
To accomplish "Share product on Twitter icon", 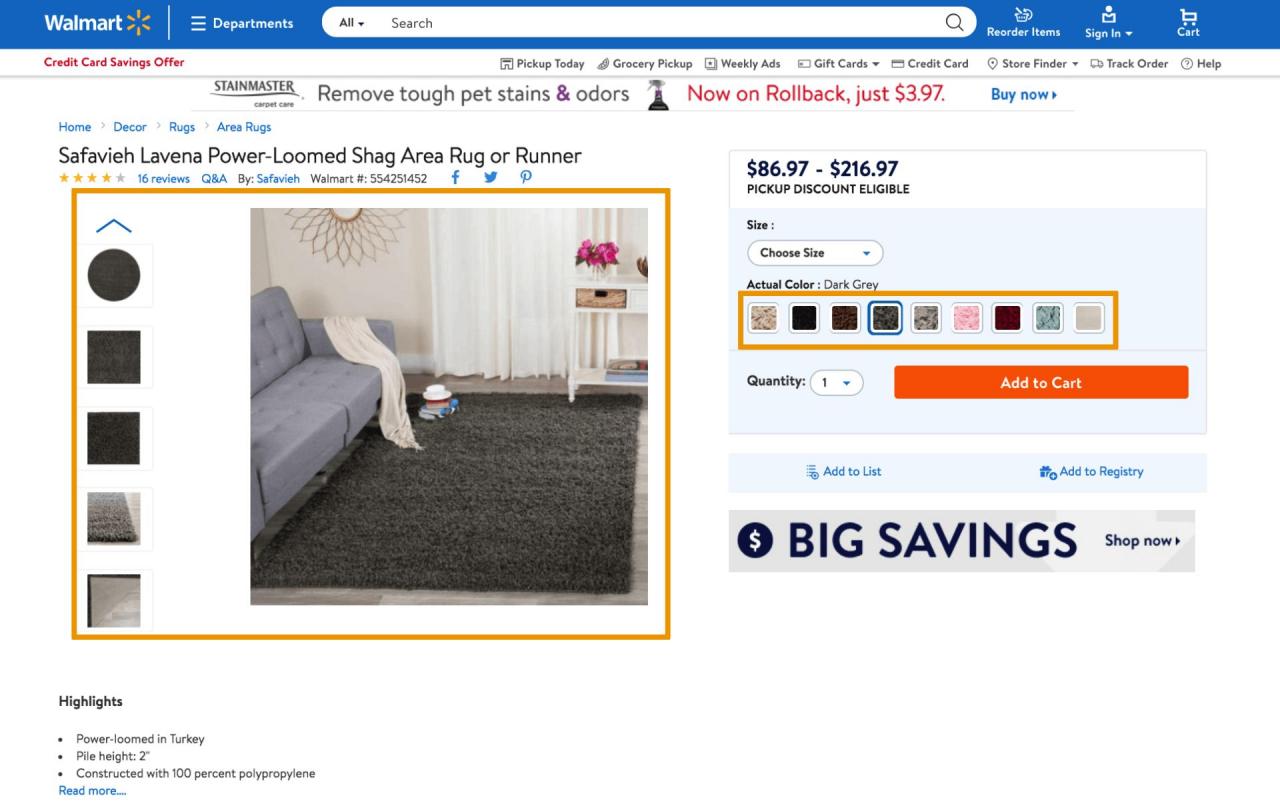I will pos(490,178).
